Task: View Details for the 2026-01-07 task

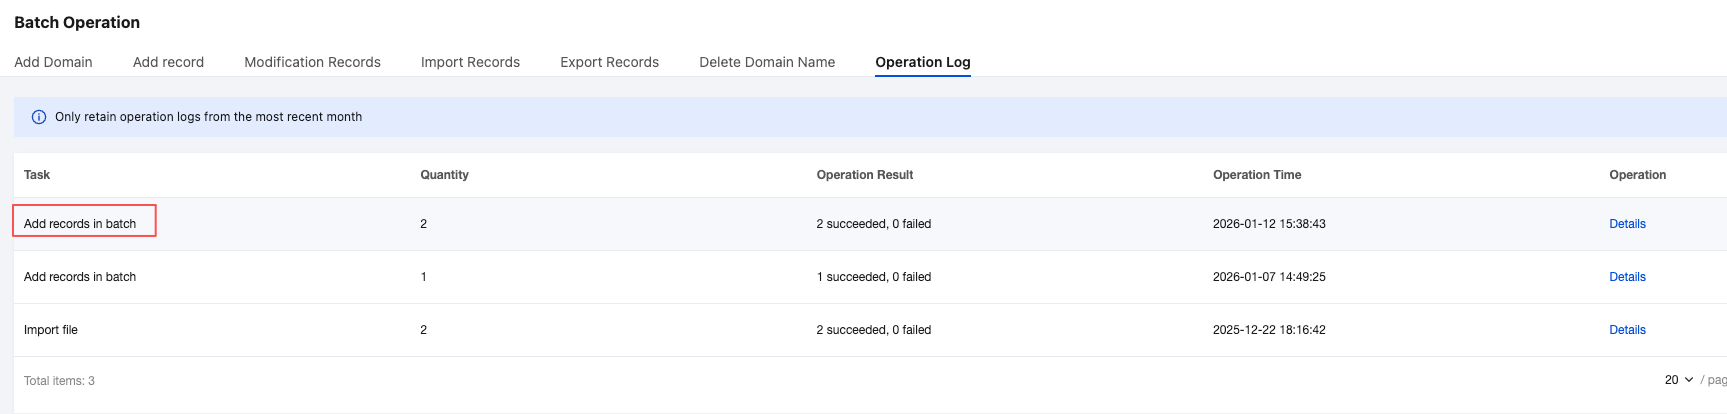Action: click(x=1627, y=277)
